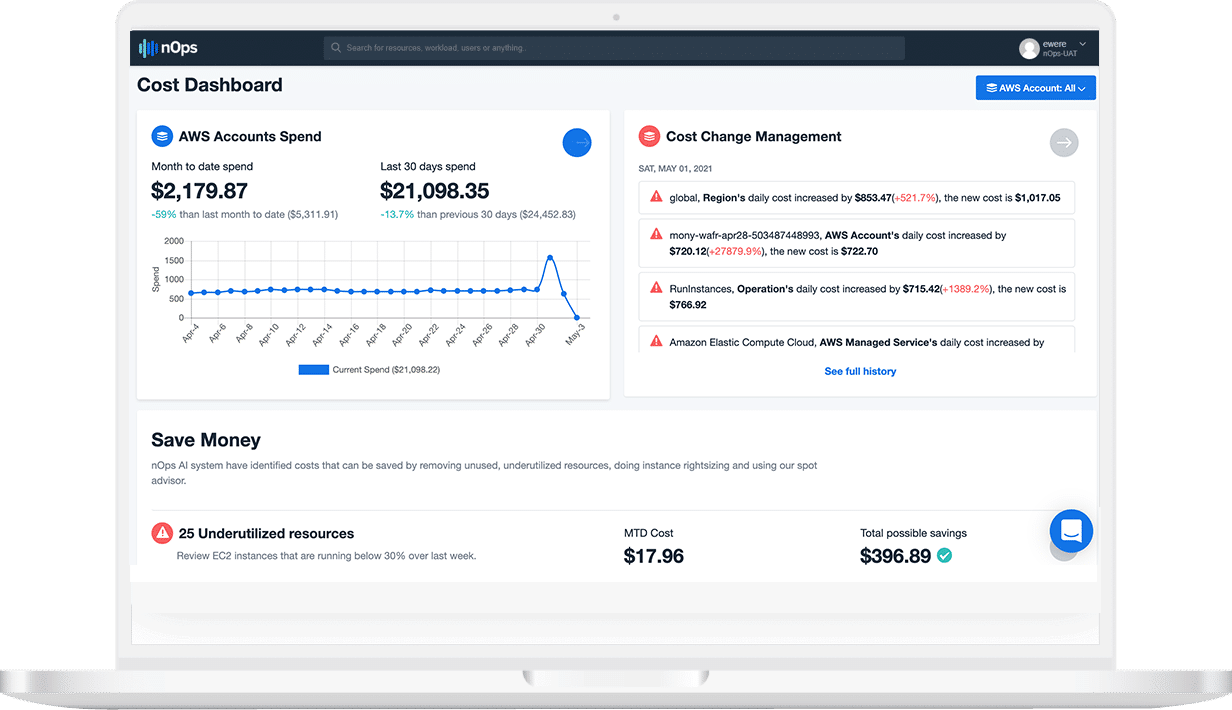The height and width of the screenshot is (710, 1232).
Task: Click the Apr-30 spike point on chart
Action: coord(550,257)
